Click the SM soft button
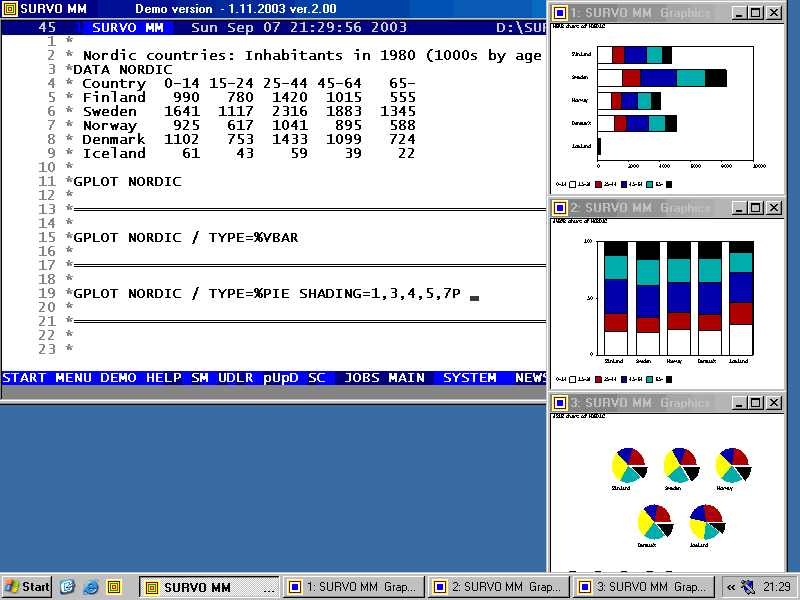800x600 pixels. 199,378
